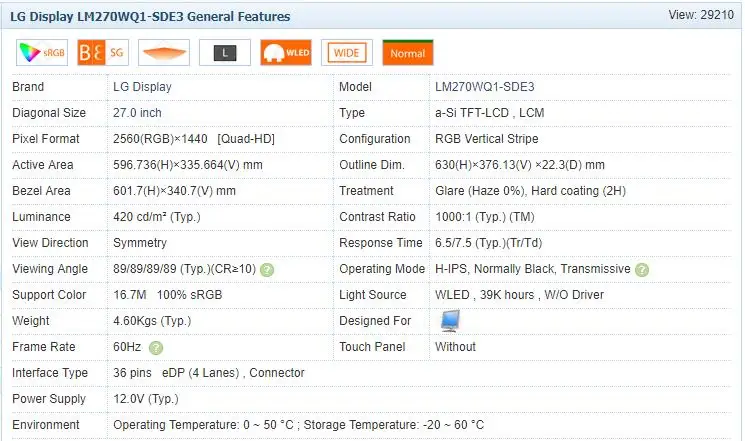Viewport: 745px width, 441px height.
Task: Click the View: 29210 counter
Action: 702,16
